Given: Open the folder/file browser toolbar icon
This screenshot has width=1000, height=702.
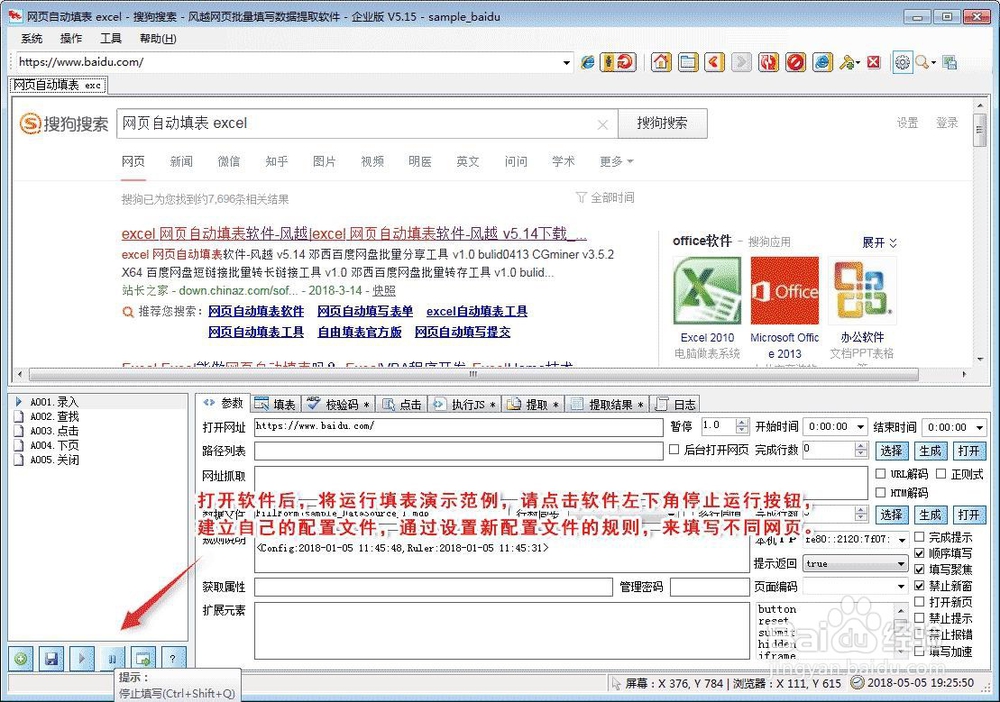Looking at the screenshot, I should pos(688,62).
